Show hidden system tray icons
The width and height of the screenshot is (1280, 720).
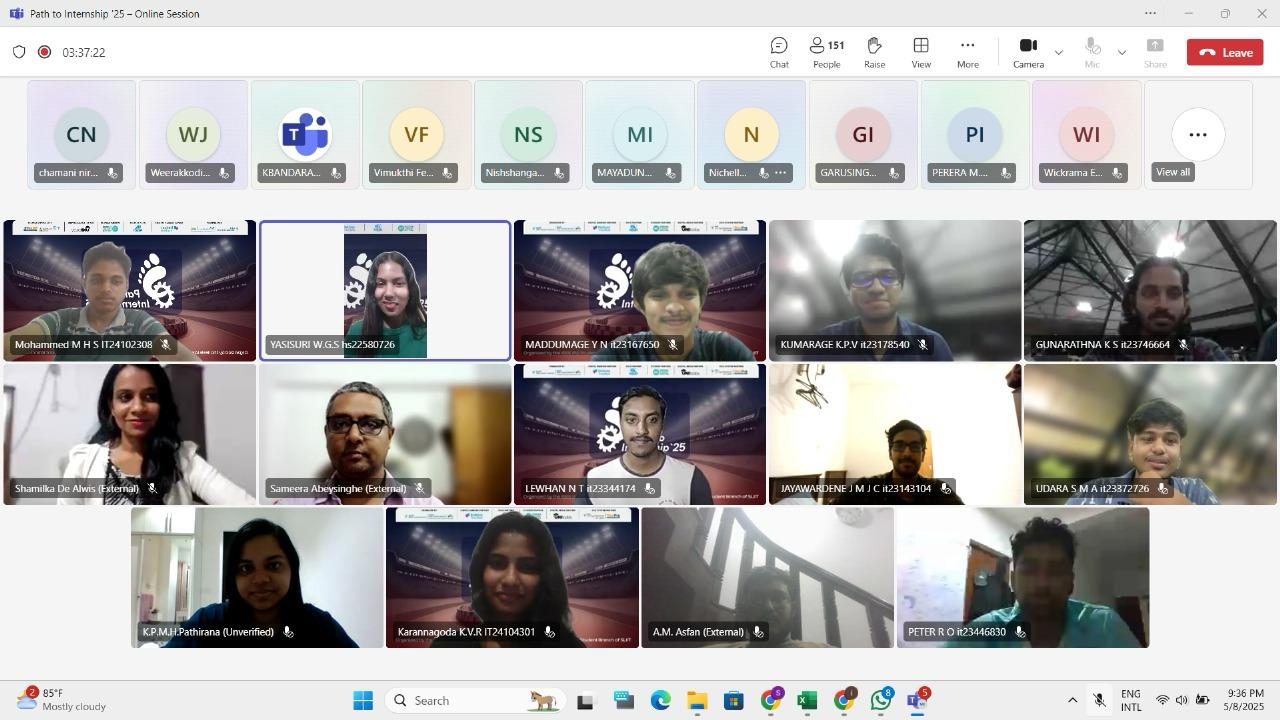point(1072,701)
